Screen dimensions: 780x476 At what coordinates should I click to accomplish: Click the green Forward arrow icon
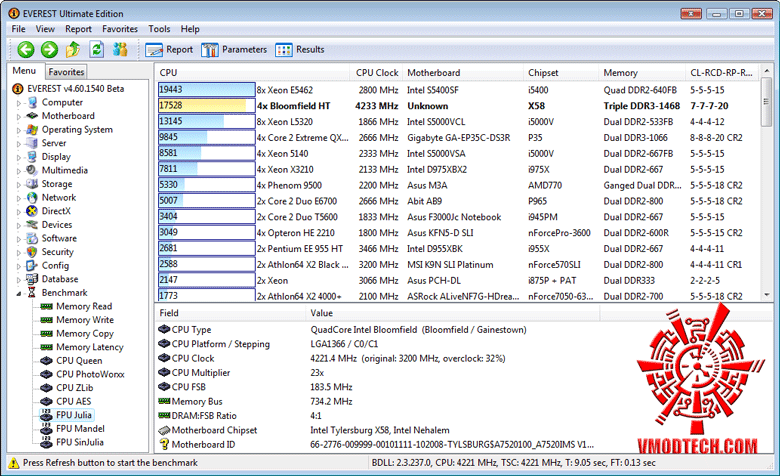[x=49, y=50]
